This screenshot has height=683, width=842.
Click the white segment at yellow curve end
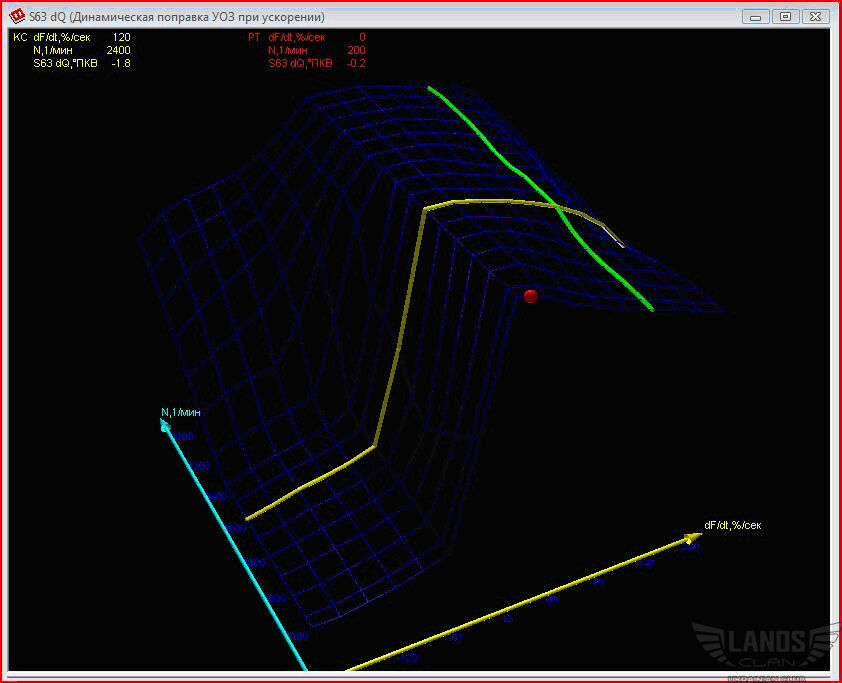(617, 238)
